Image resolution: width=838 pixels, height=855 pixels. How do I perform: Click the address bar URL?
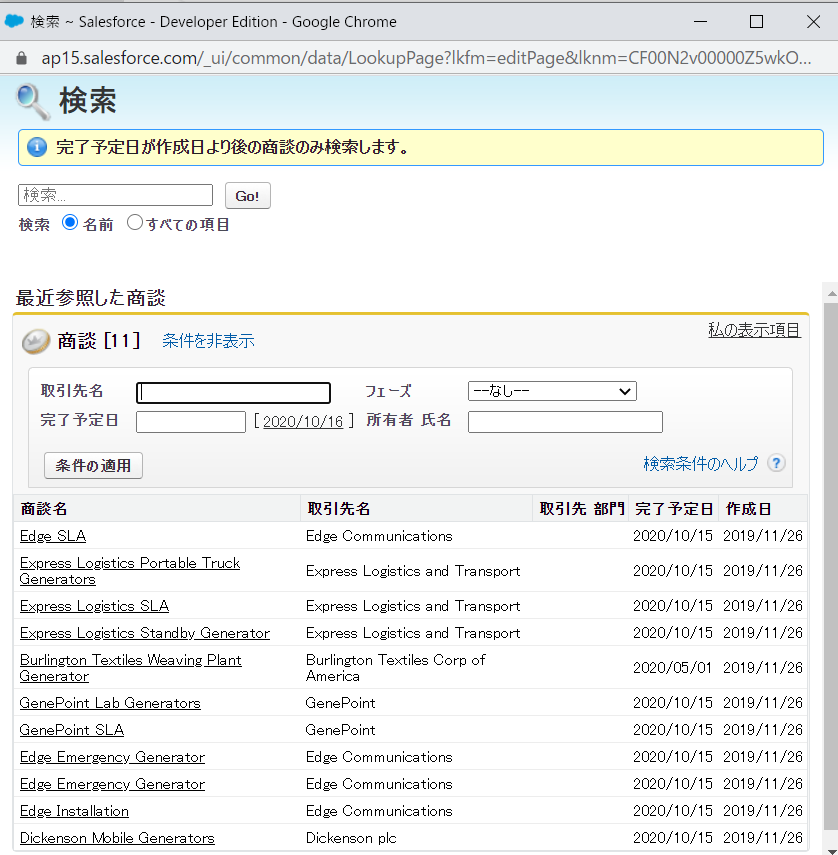pyautogui.click(x=426, y=58)
